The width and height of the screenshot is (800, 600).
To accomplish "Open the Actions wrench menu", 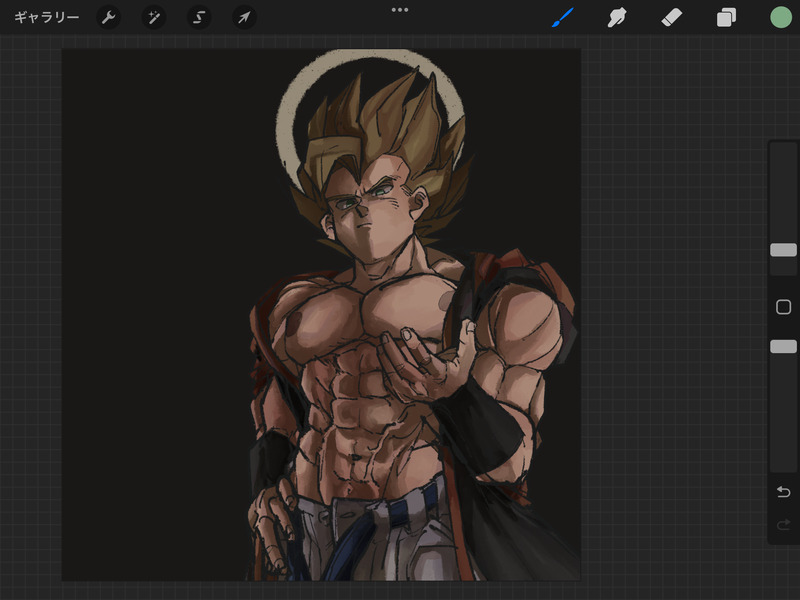I will tap(108, 17).
